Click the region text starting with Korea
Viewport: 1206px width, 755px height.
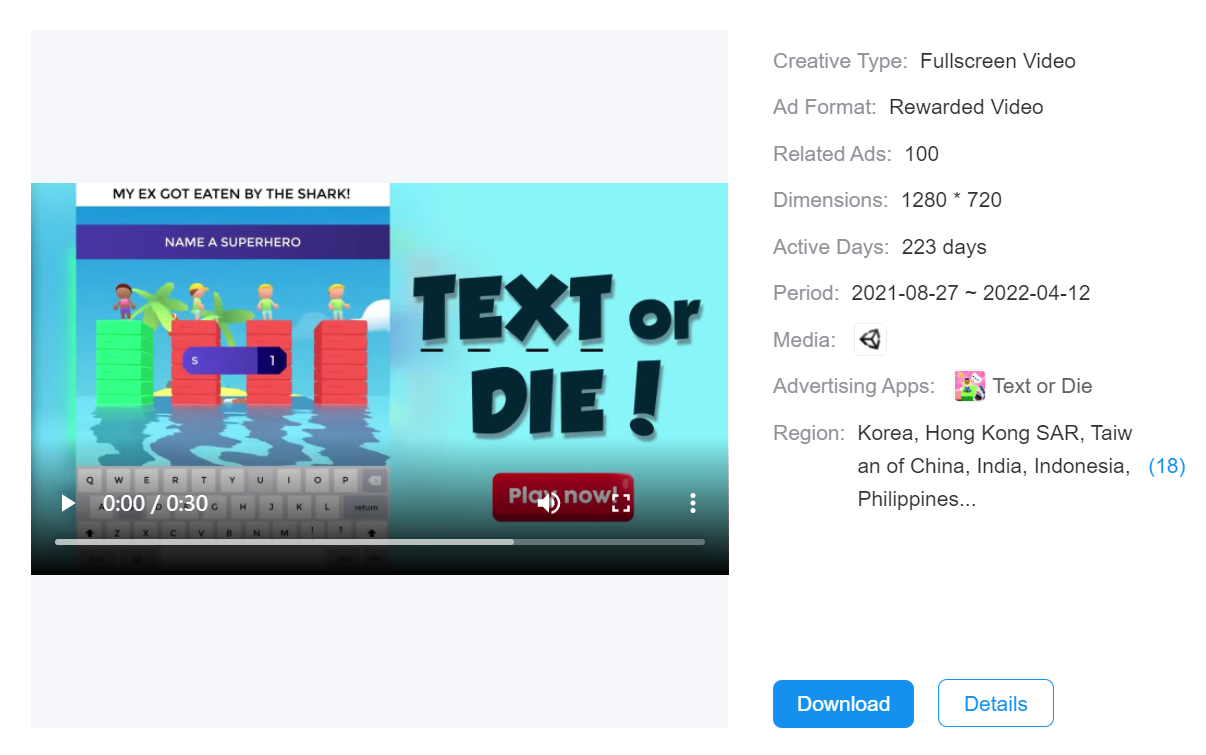pyautogui.click(x=995, y=466)
